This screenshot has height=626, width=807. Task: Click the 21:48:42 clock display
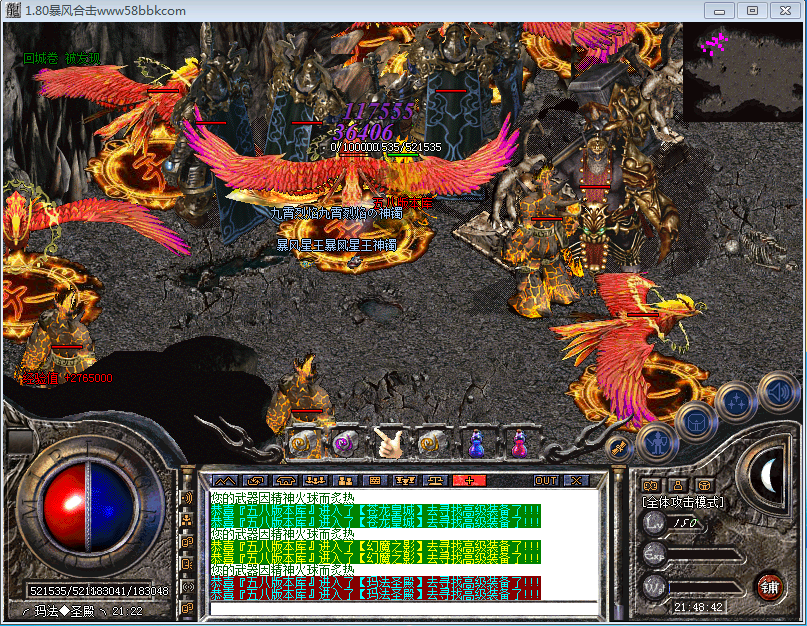(x=698, y=607)
